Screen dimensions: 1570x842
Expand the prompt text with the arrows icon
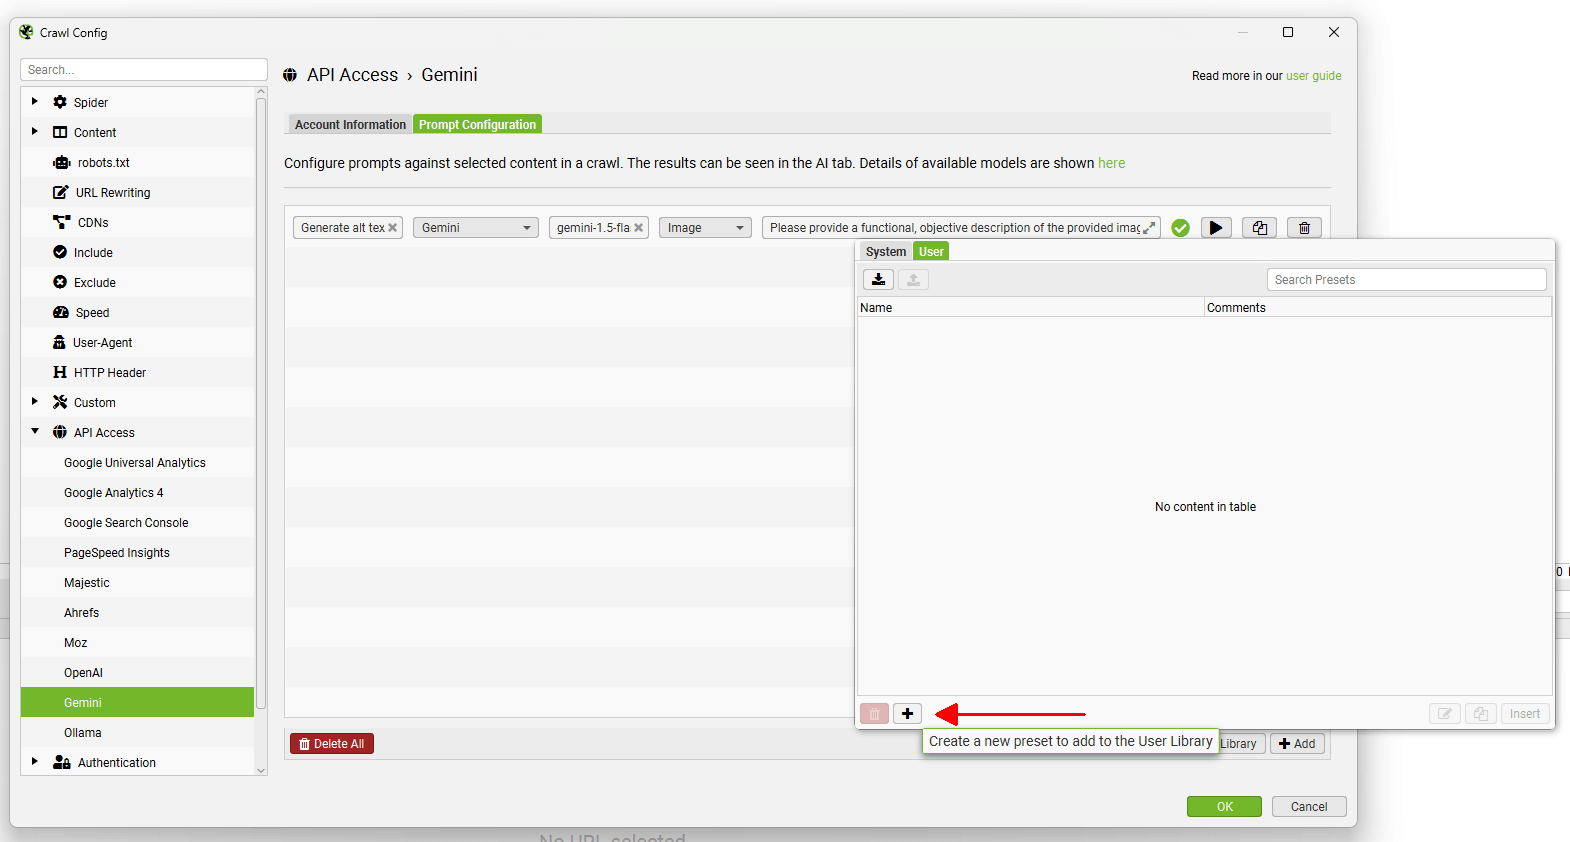(1149, 228)
